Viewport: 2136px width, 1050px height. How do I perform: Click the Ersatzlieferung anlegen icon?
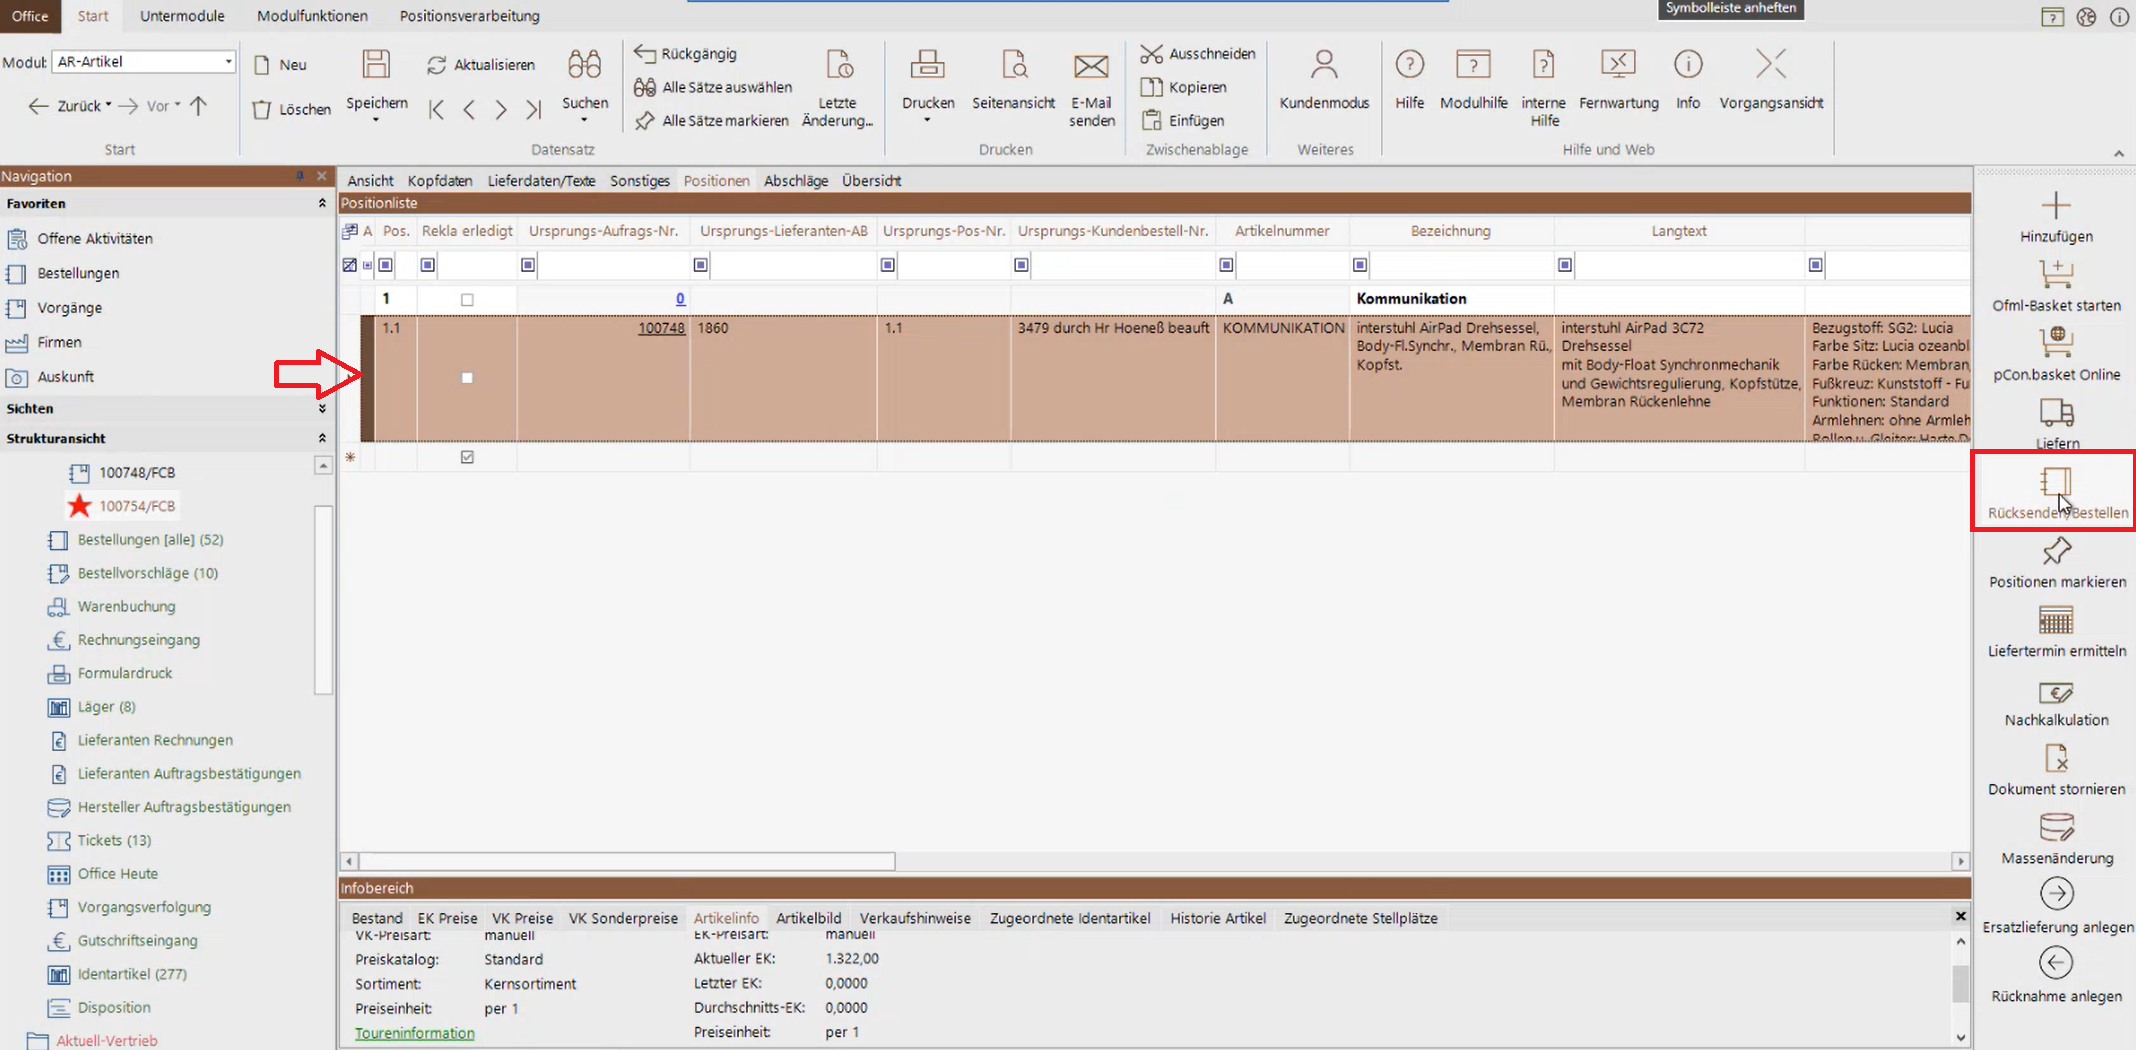point(2056,894)
